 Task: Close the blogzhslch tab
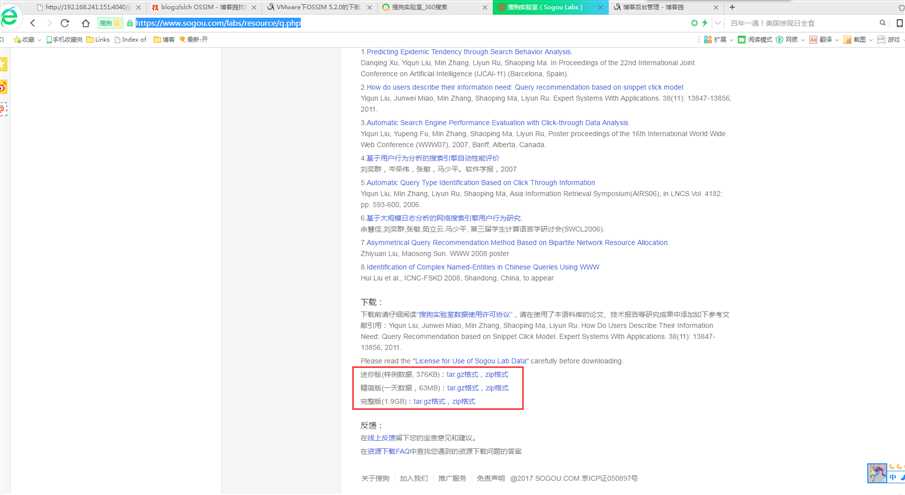253,8
